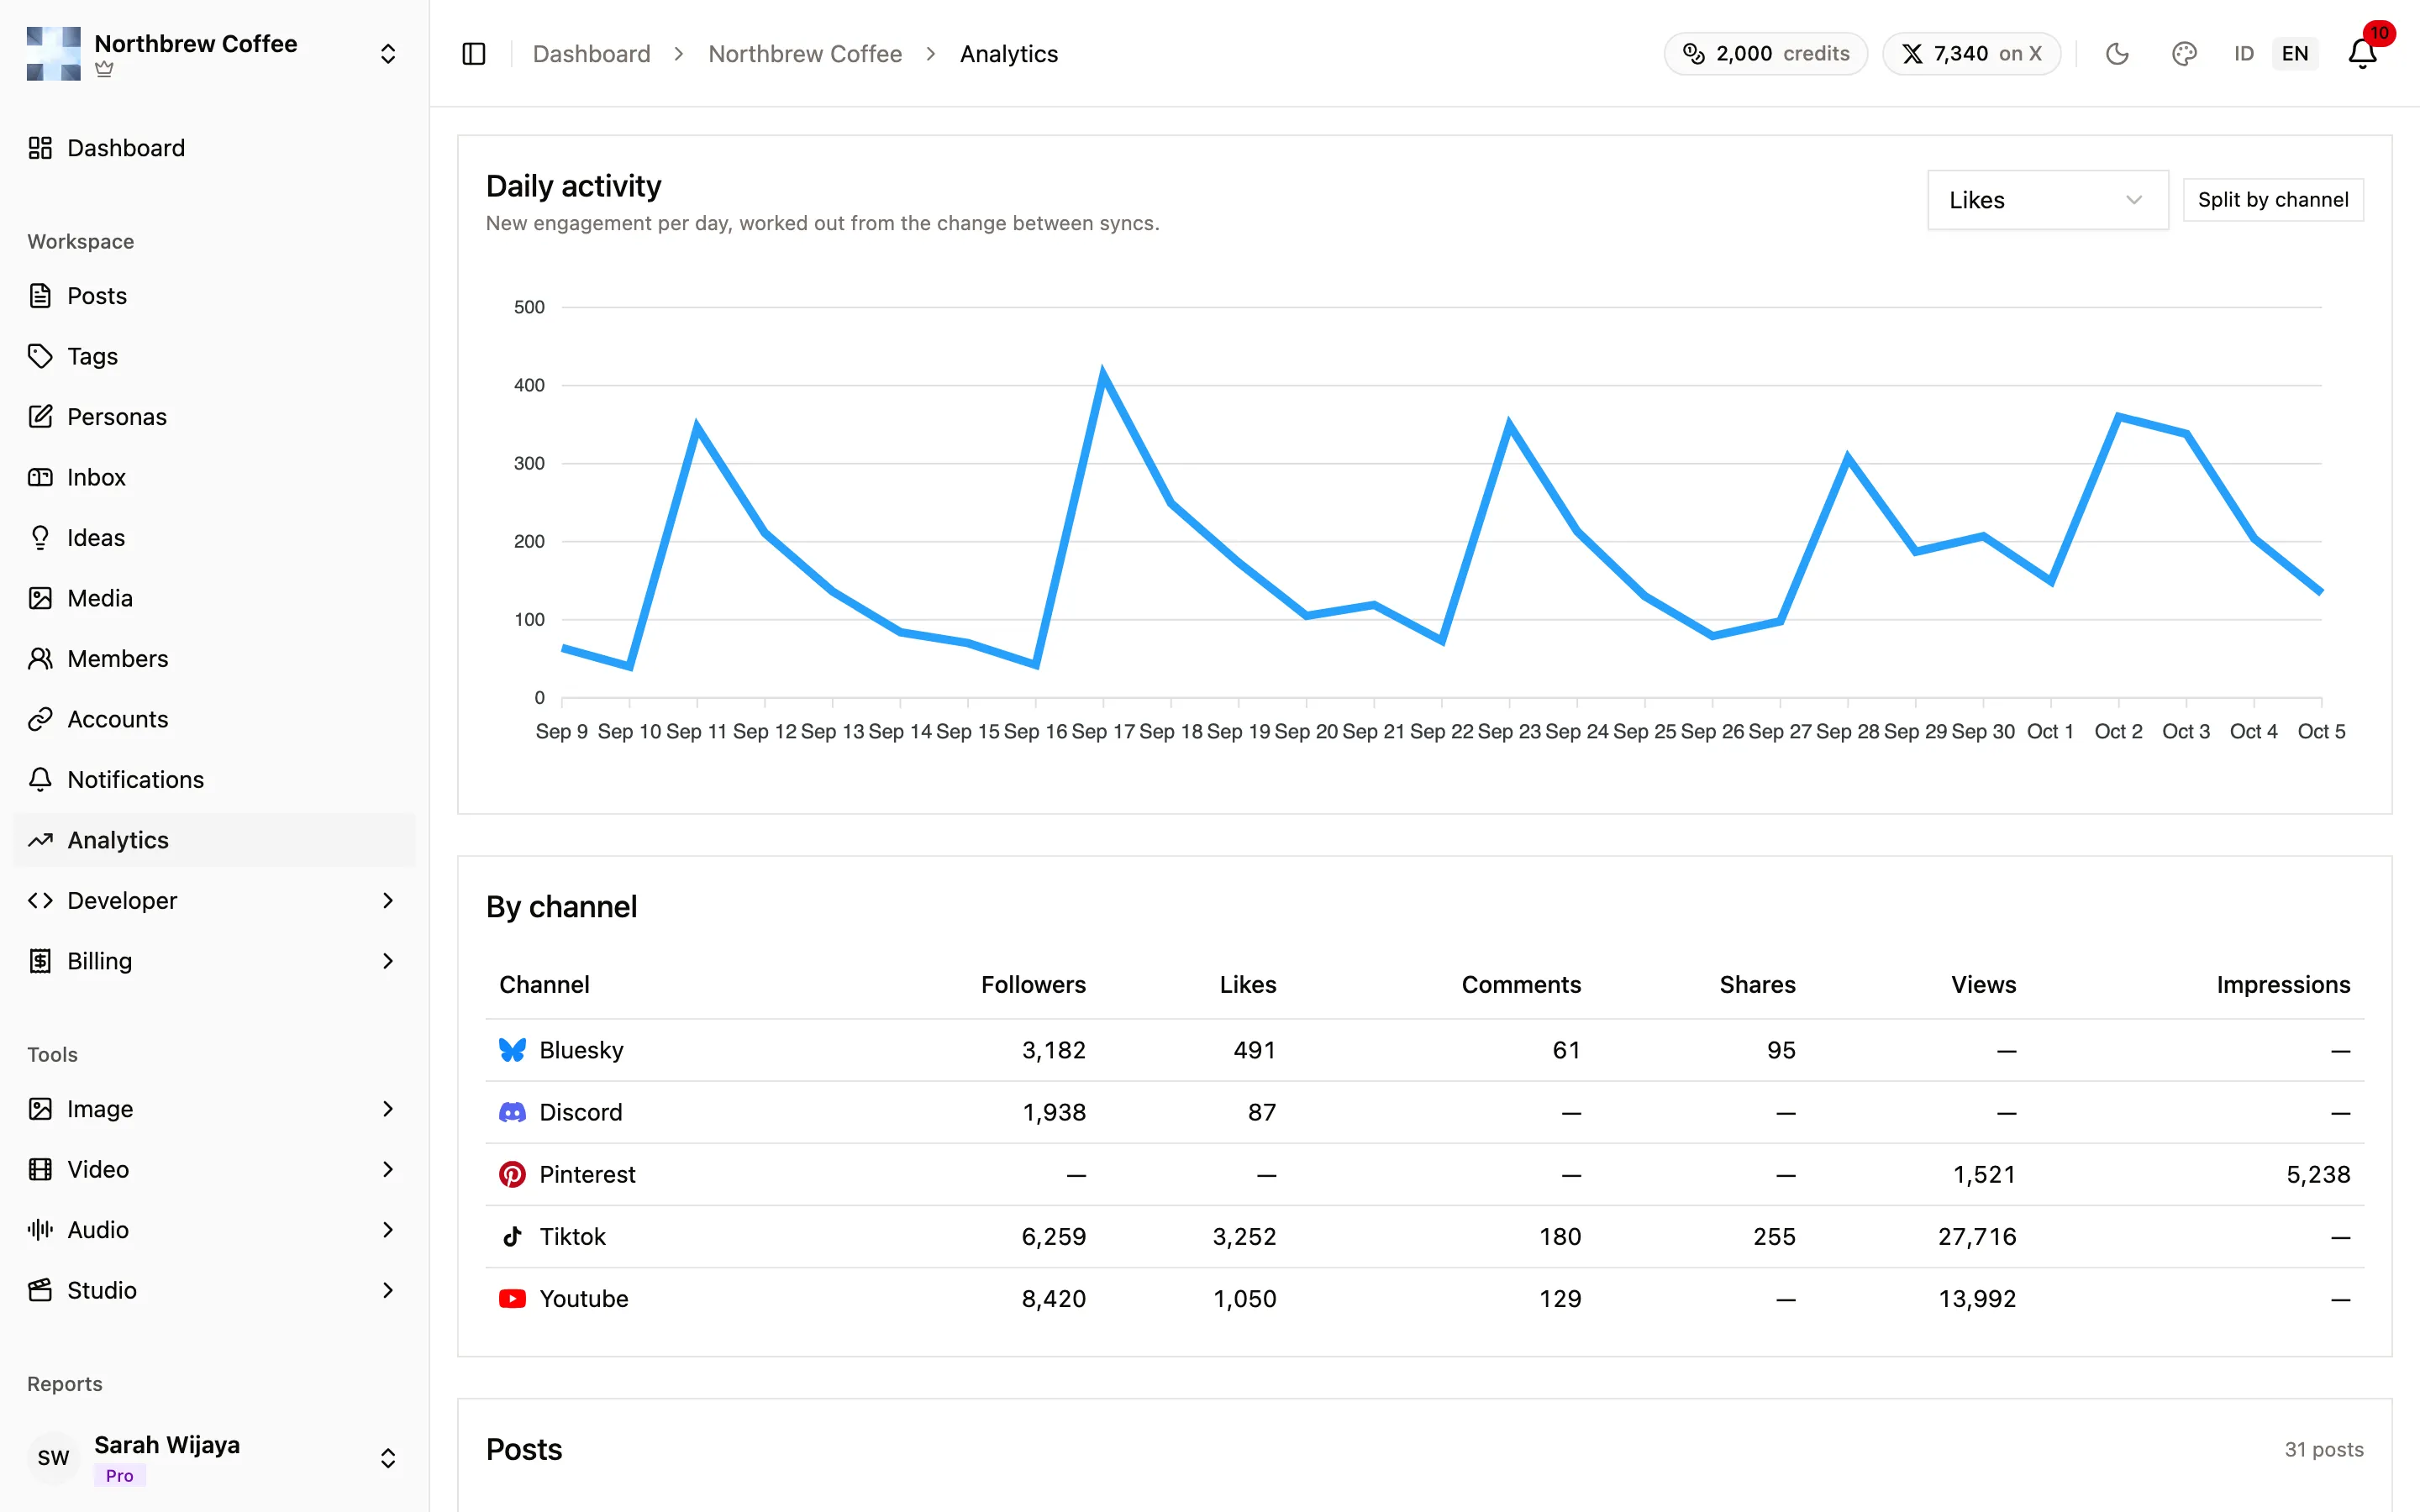The width and height of the screenshot is (2420, 1512).
Task: Click the Accounts link icon
Action: point(40,719)
